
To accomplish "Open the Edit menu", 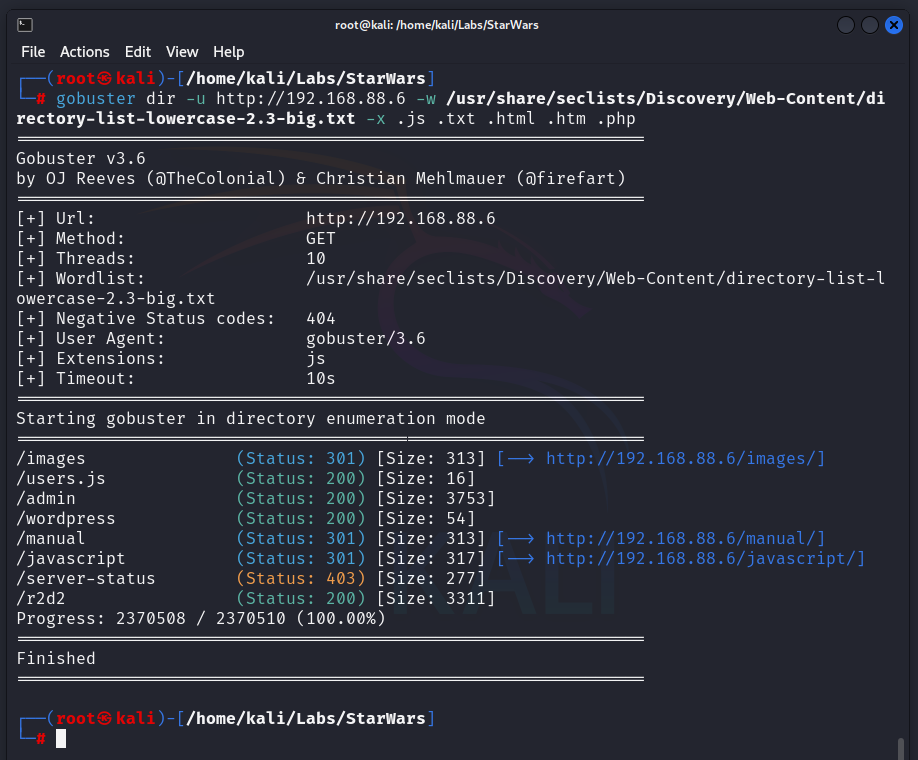I will click(138, 52).
